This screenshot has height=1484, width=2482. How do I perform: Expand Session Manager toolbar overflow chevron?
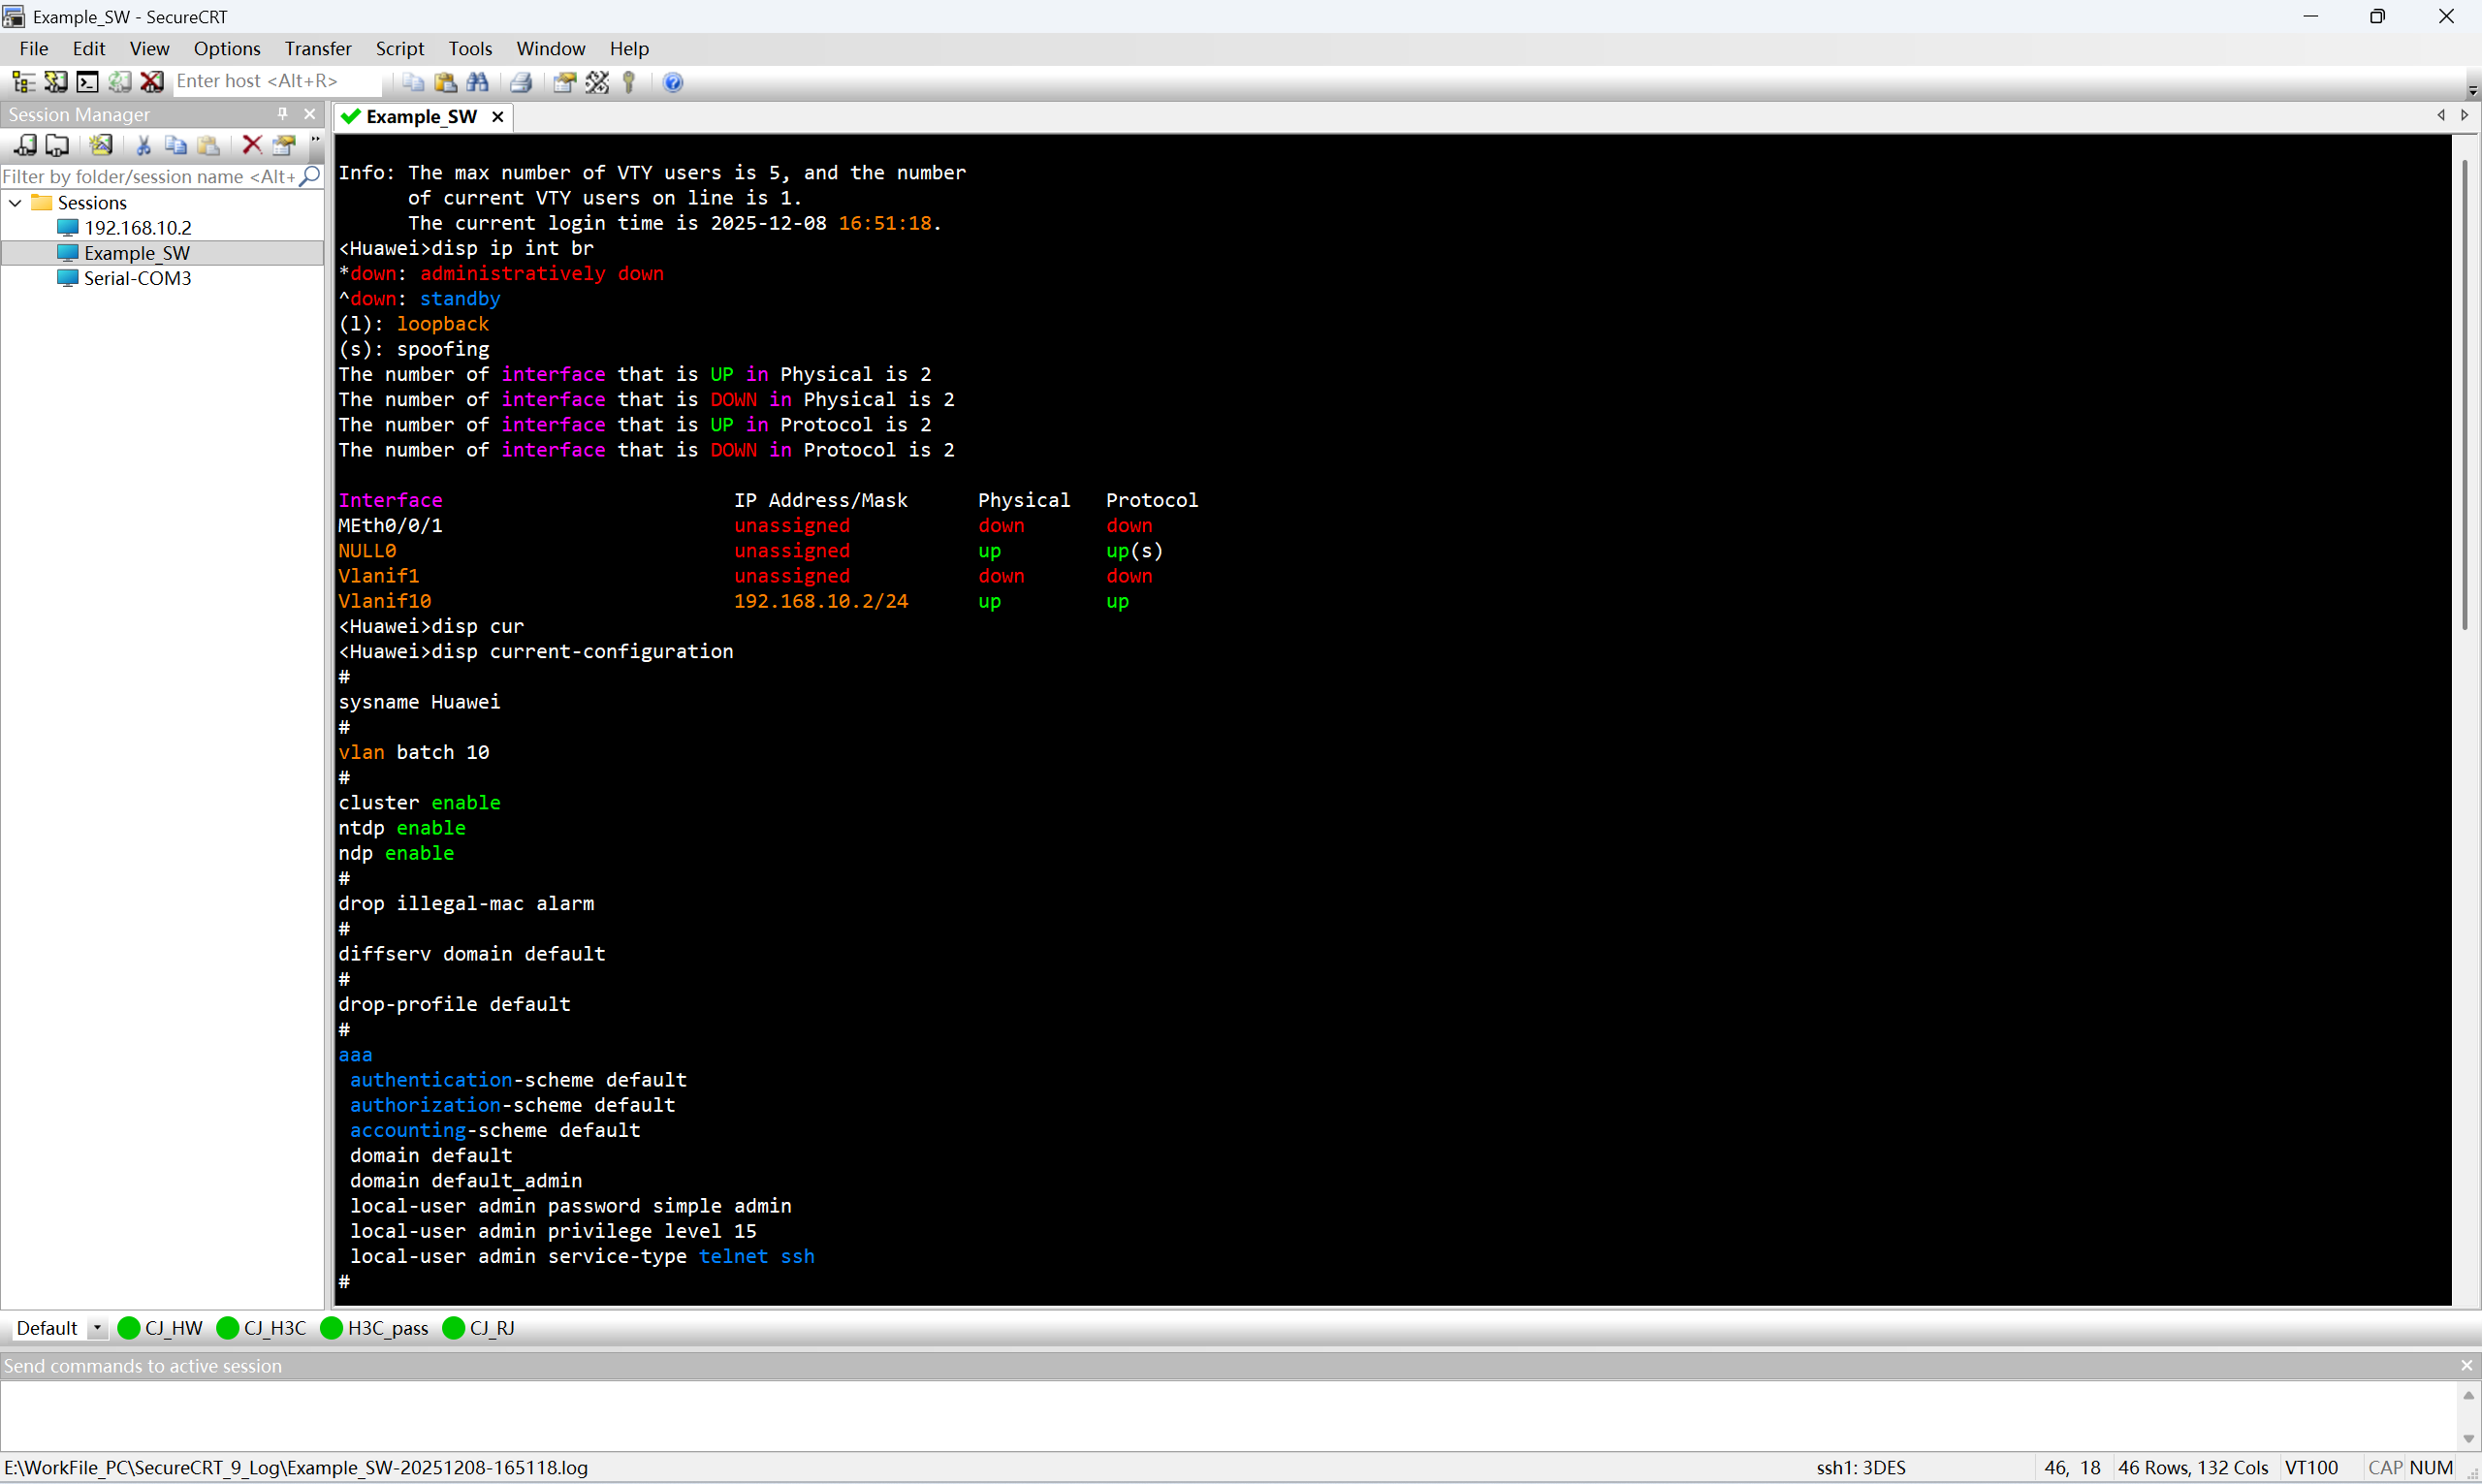[x=316, y=145]
